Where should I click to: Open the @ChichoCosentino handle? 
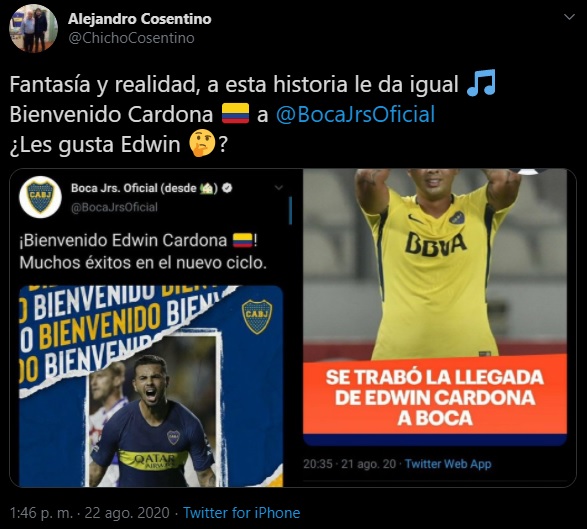pyautogui.click(x=131, y=38)
